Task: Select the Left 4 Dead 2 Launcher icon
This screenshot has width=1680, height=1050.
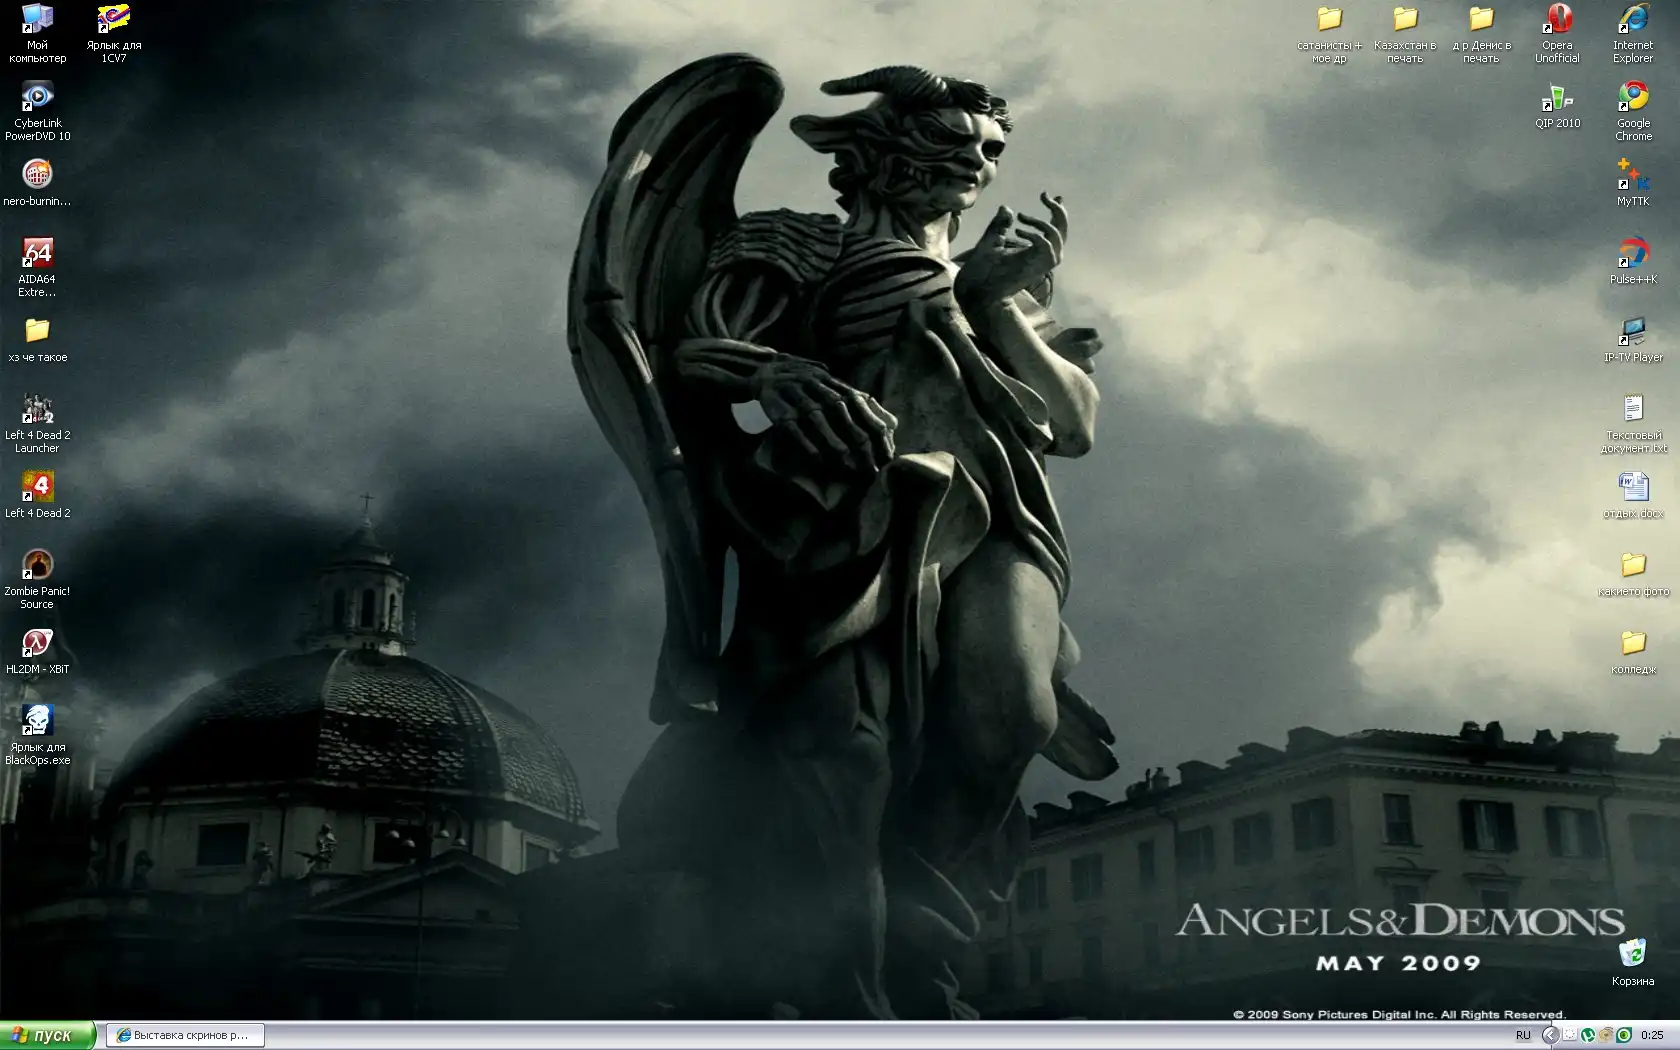Action: coord(37,410)
